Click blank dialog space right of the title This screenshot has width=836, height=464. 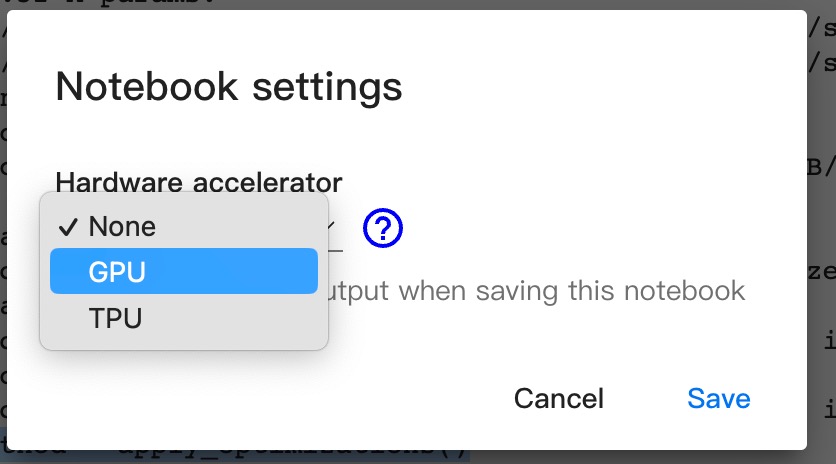click(600, 87)
